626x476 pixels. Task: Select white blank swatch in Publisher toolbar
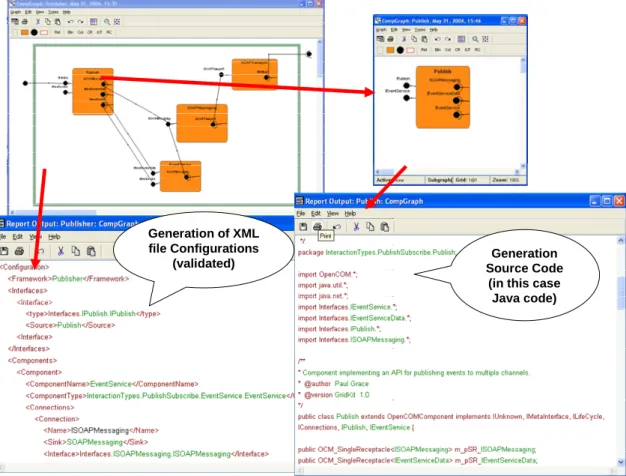point(15,32)
